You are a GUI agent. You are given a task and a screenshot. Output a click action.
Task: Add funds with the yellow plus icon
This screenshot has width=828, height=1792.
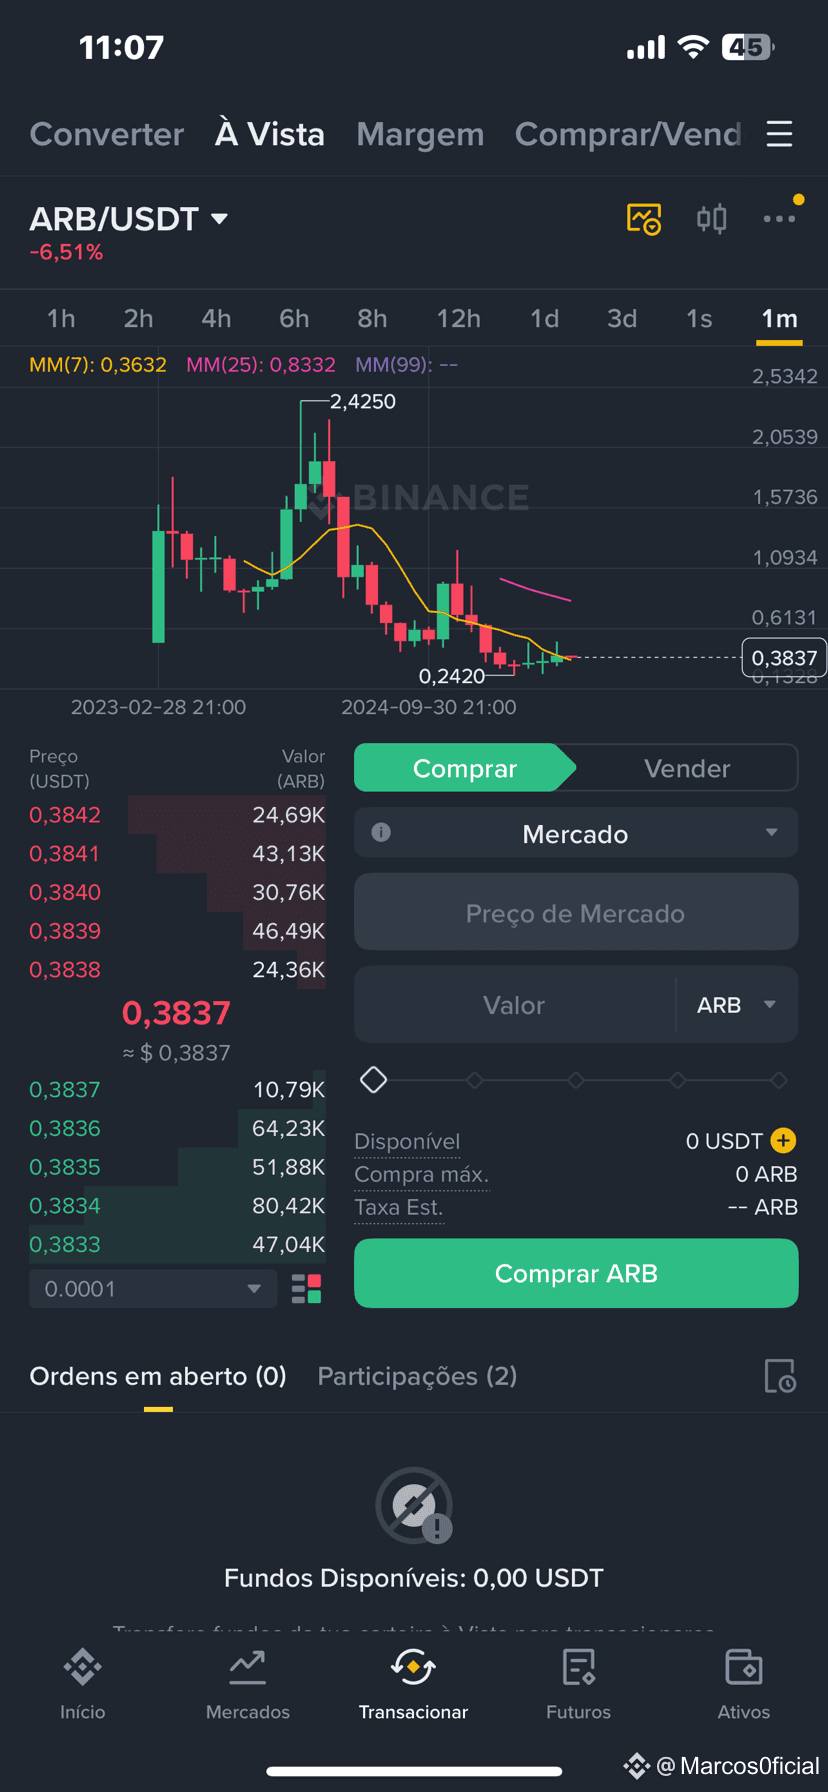point(784,1140)
